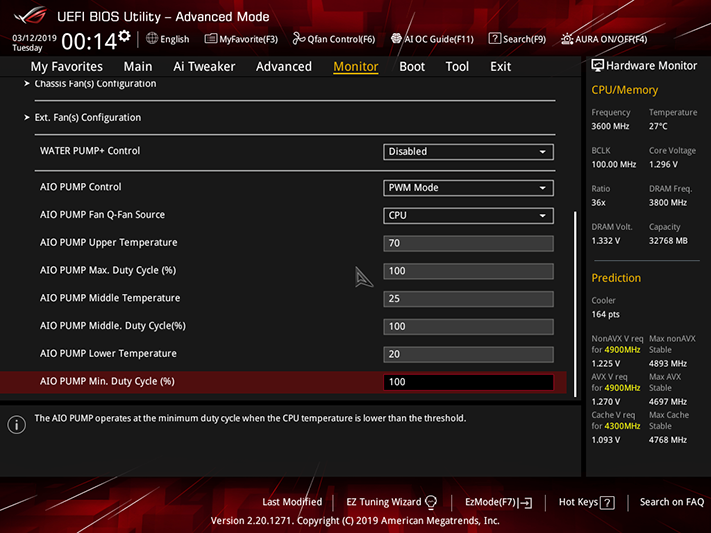The image size is (711, 533).
Task: Switch to the Main tab
Action: tap(138, 67)
